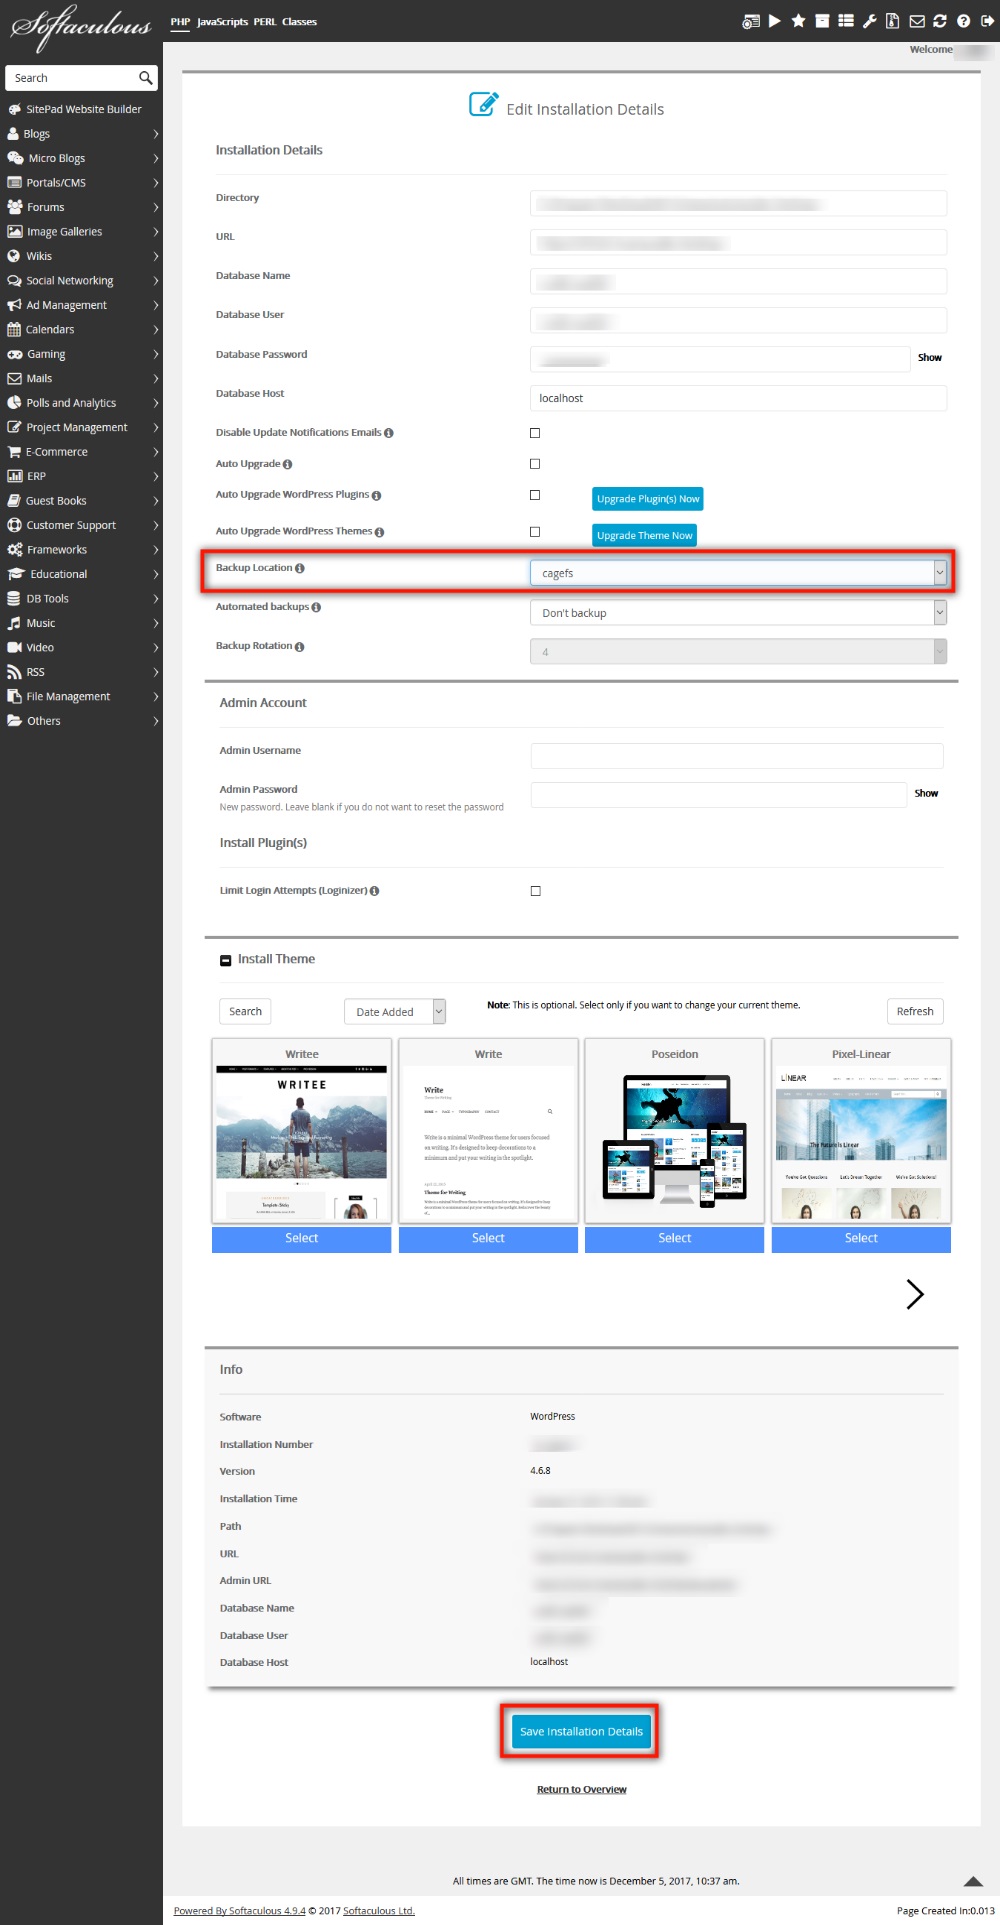The image size is (1000, 1925).
Task: Show the Admin Password
Action: [x=926, y=794]
